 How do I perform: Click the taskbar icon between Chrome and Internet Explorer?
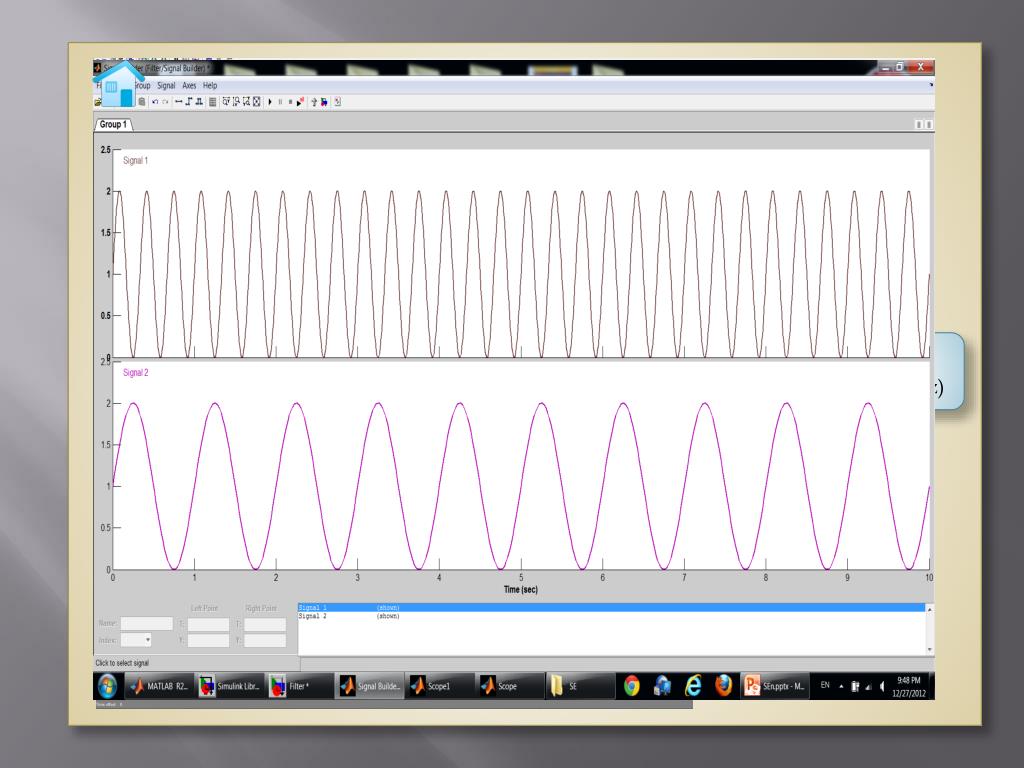(662, 686)
